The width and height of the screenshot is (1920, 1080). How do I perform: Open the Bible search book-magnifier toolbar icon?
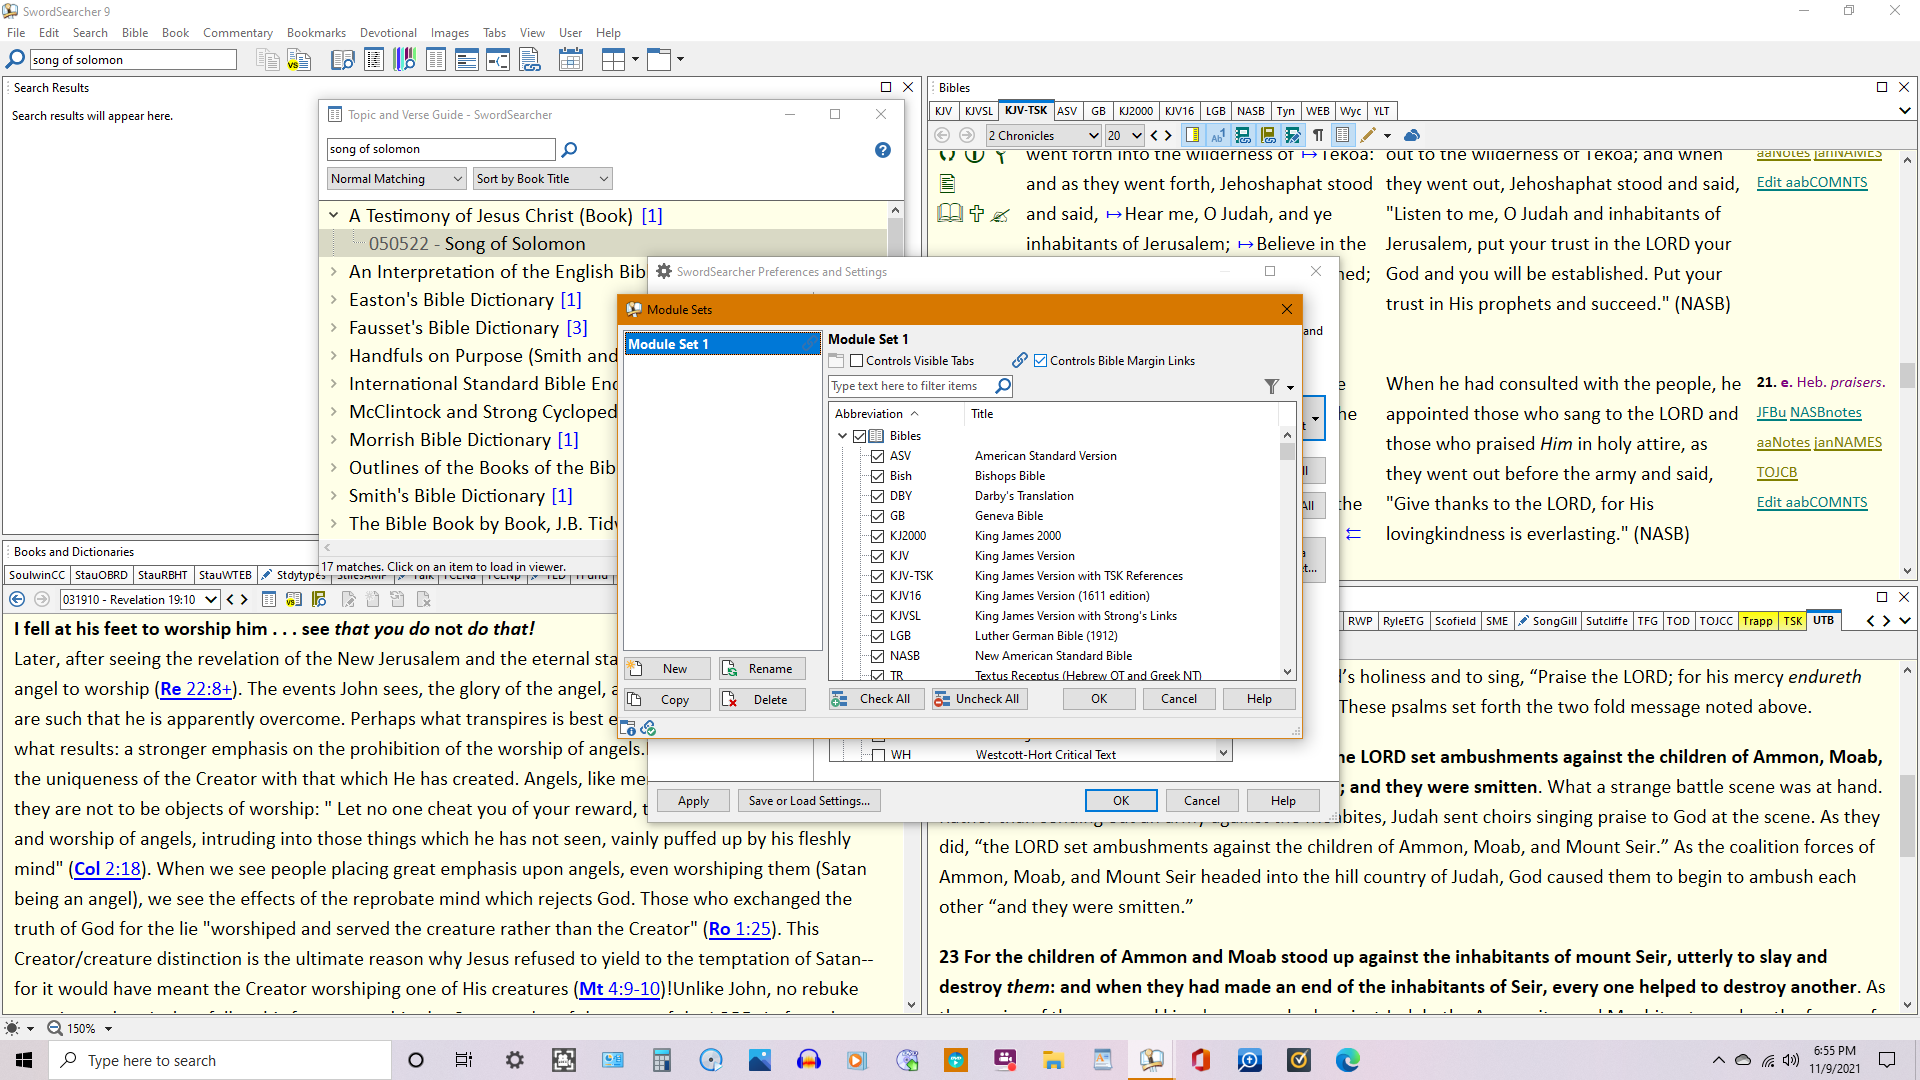click(x=342, y=61)
